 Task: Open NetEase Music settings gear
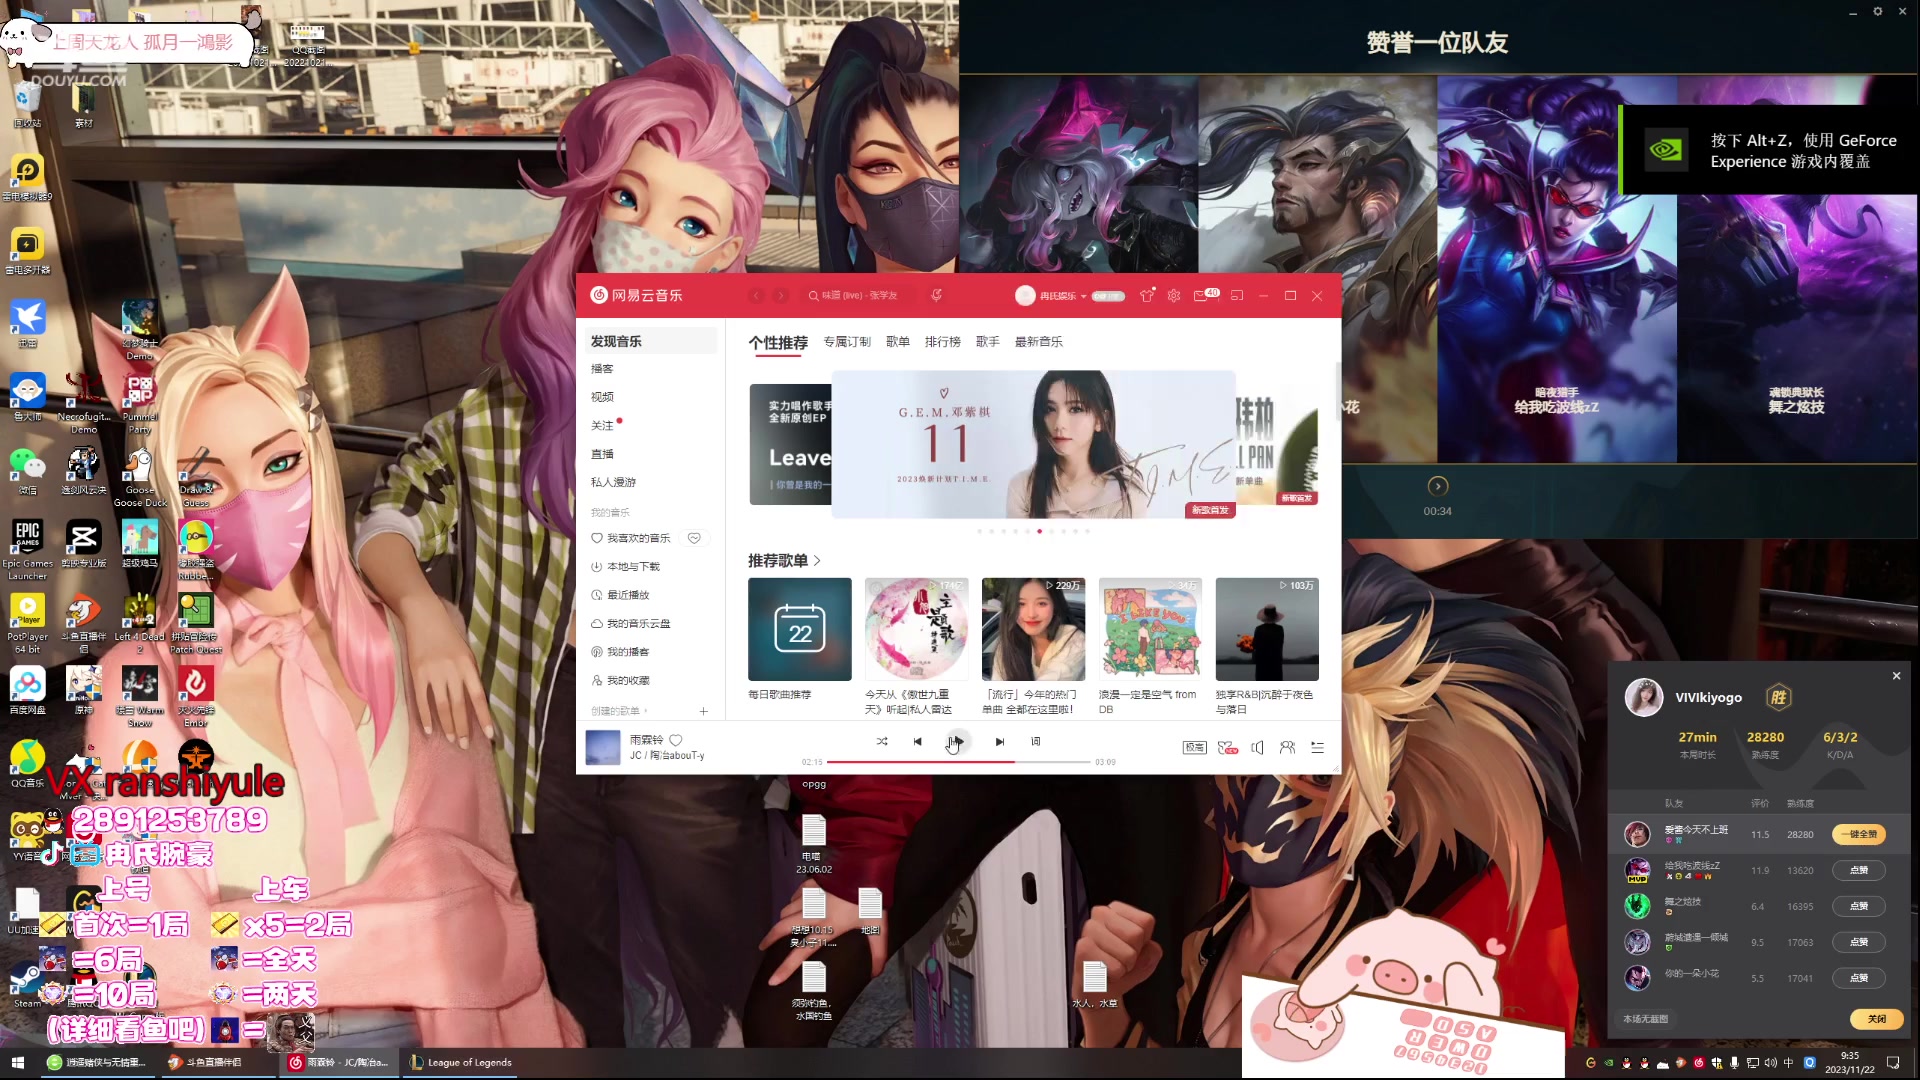(x=1174, y=296)
